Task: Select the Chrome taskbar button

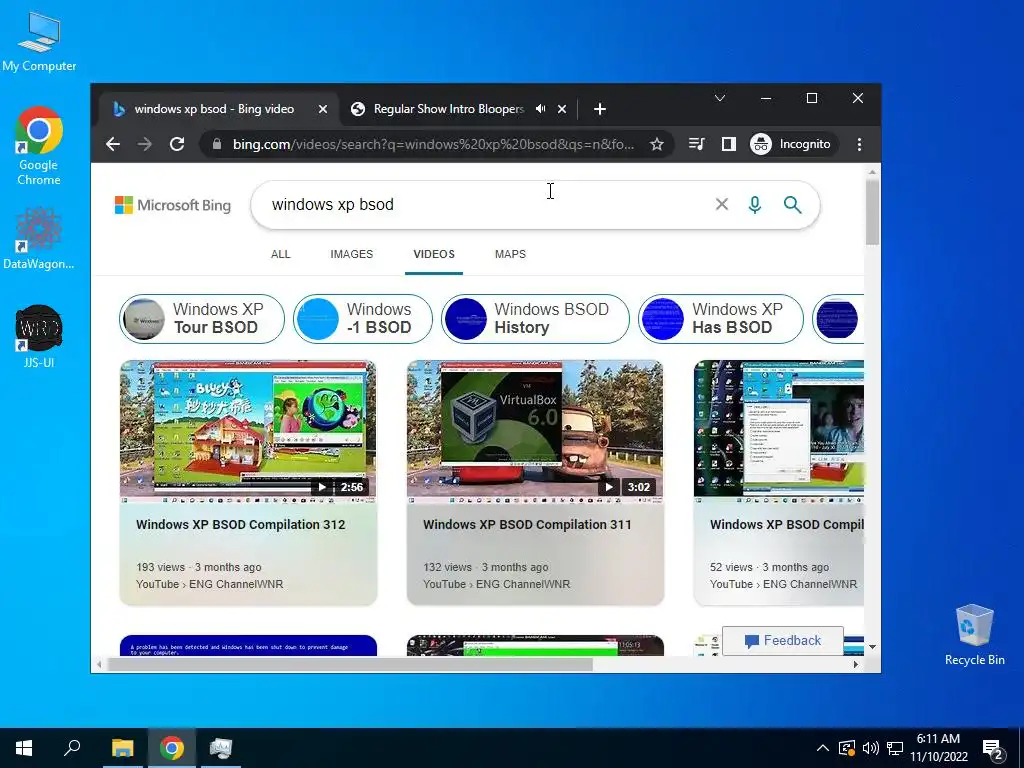Action: click(x=172, y=748)
